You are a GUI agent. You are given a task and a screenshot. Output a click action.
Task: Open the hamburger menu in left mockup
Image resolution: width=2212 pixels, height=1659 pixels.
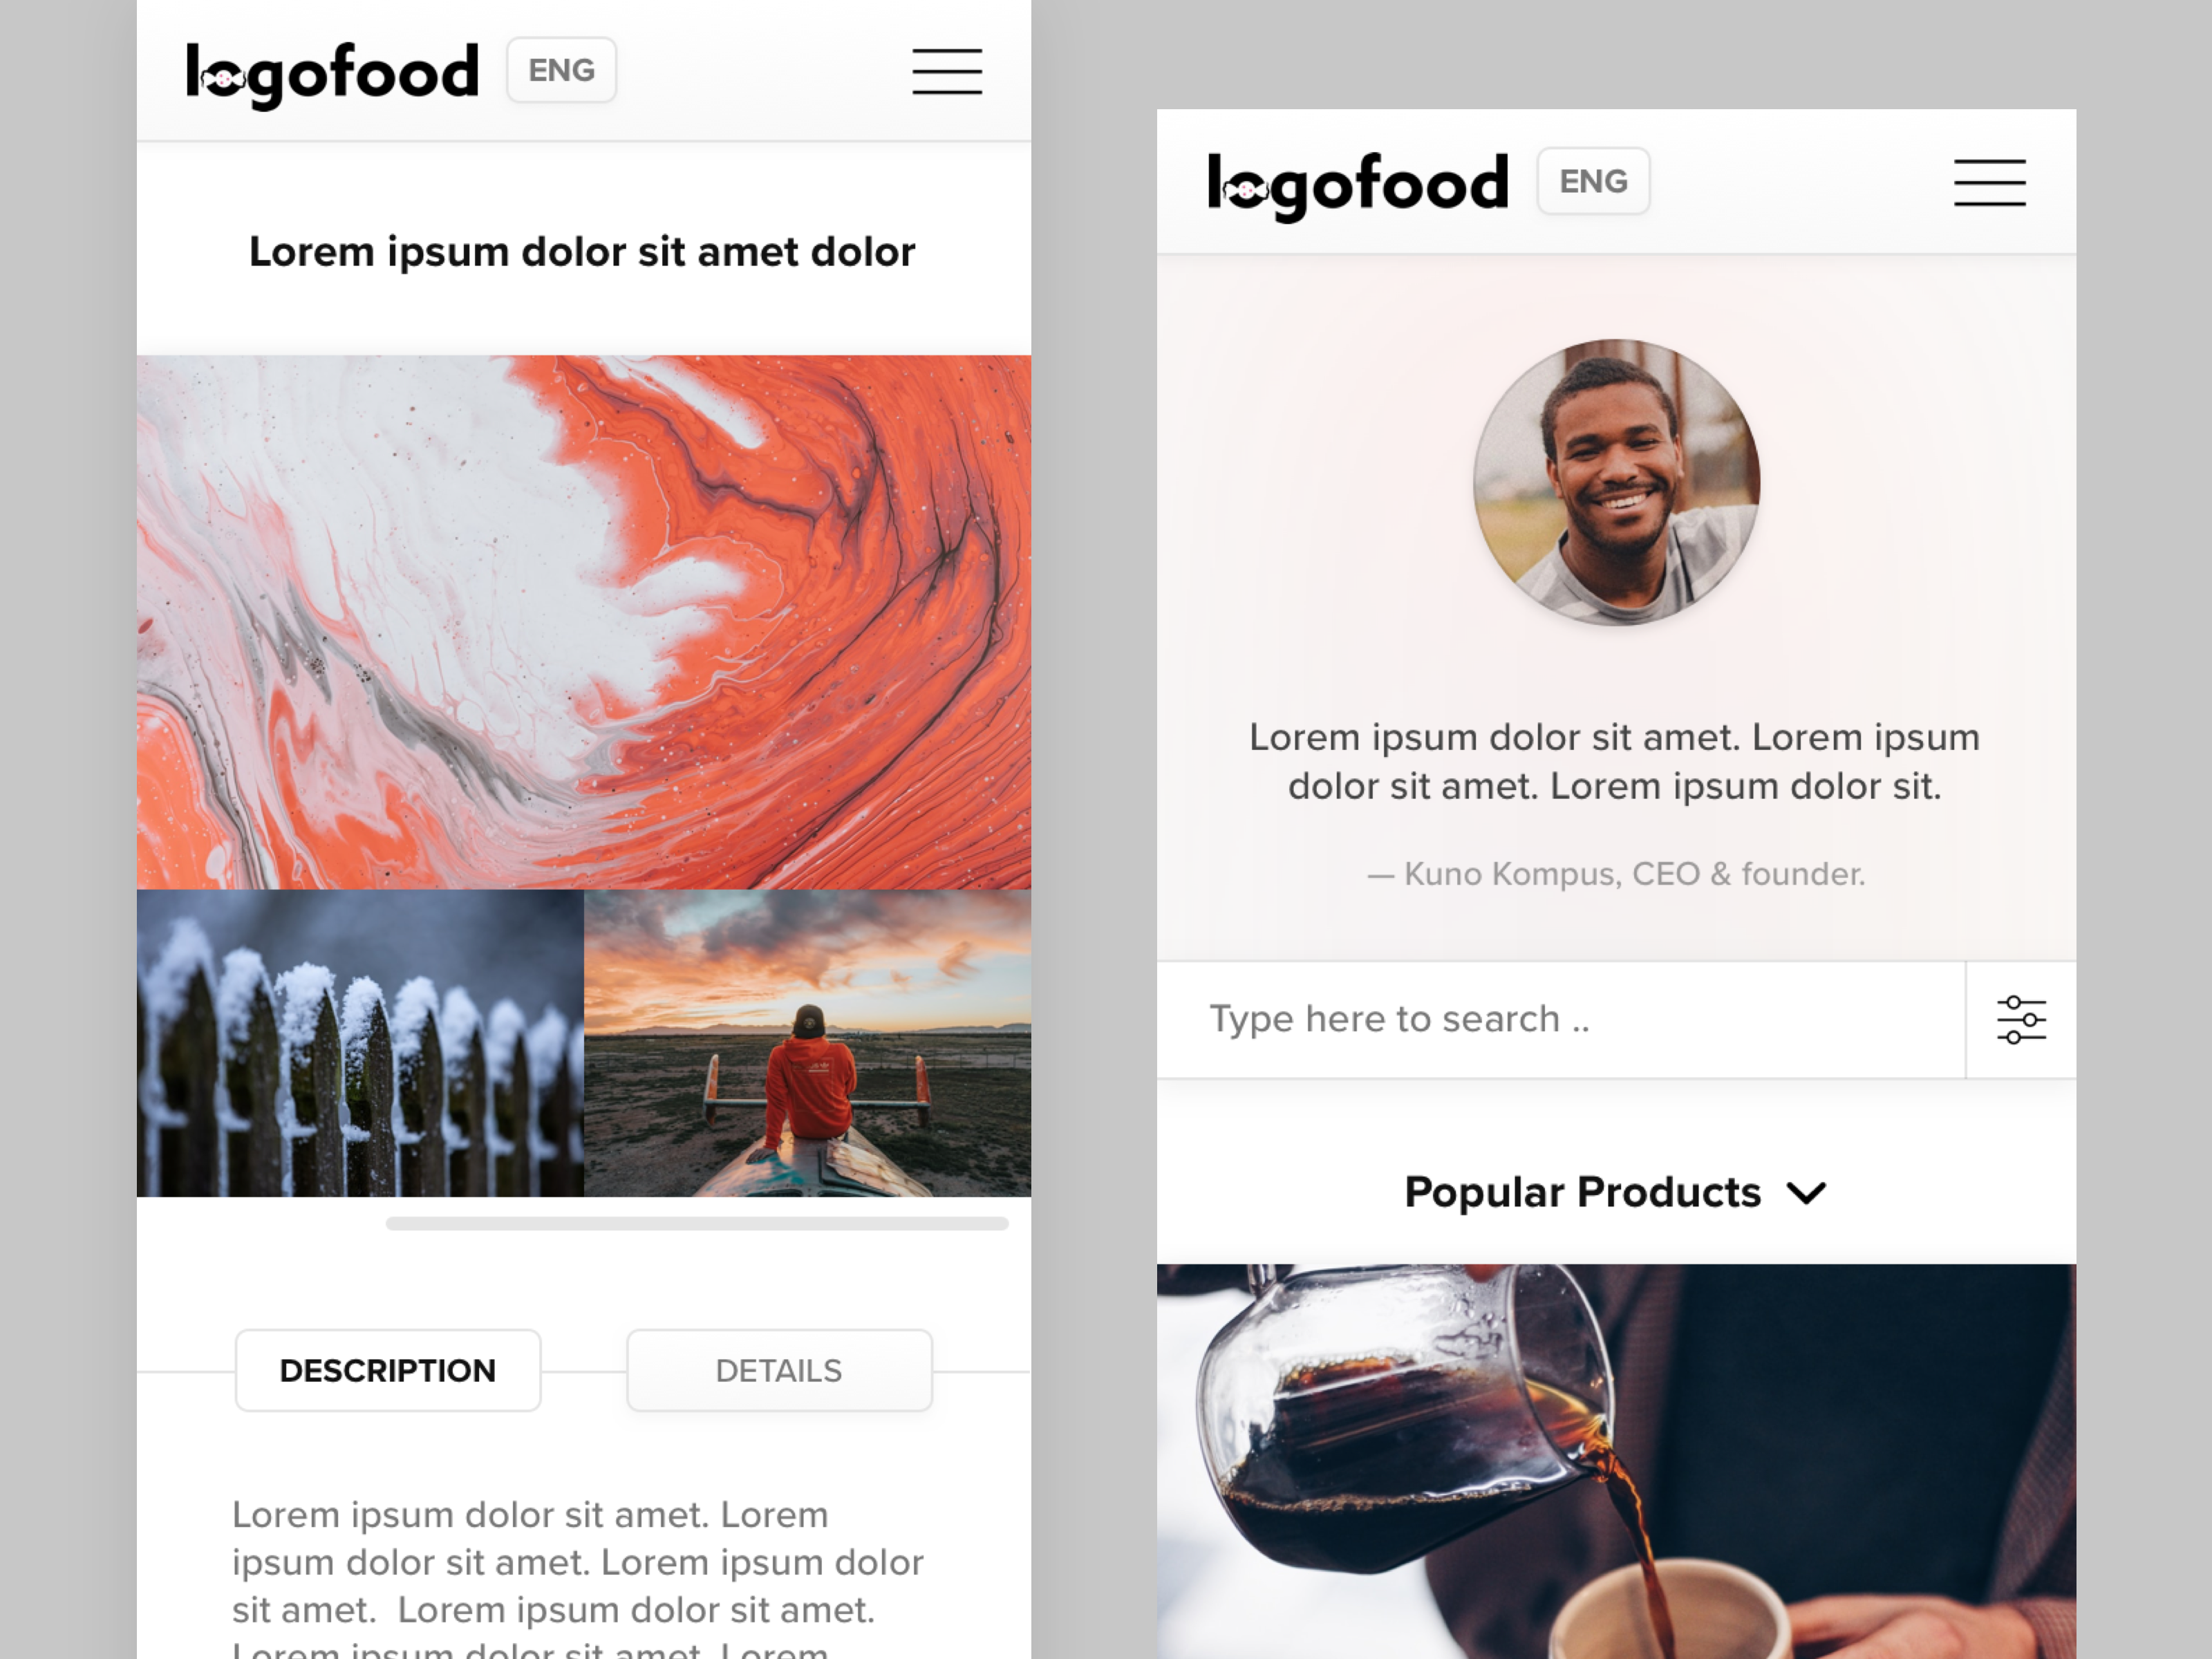[946, 71]
